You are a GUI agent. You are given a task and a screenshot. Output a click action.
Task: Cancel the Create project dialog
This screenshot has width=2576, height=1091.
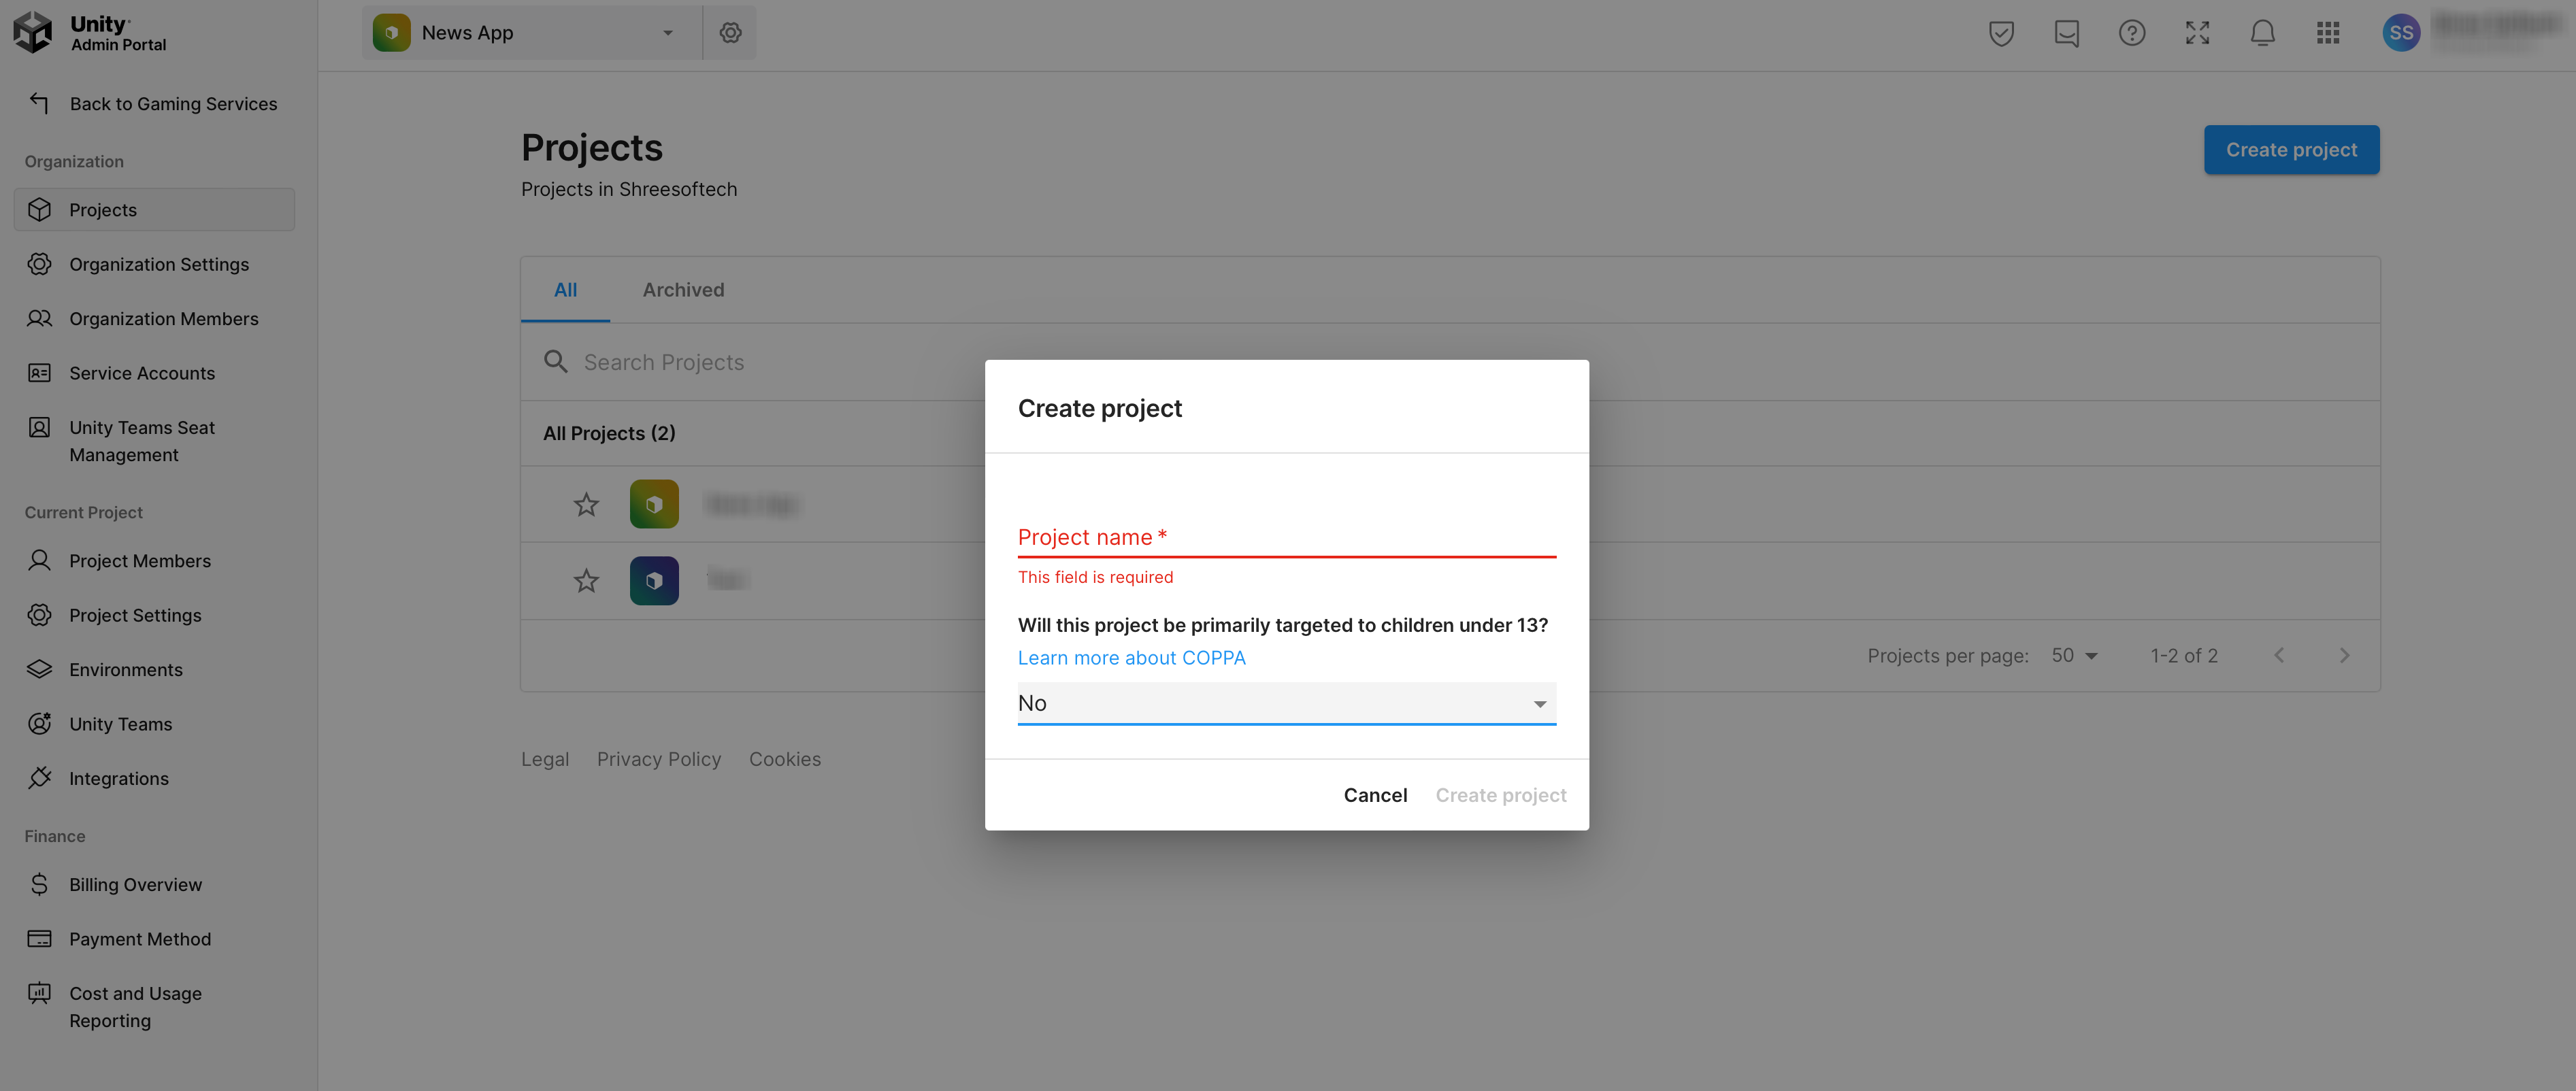pyautogui.click(x=1374, y=795)
